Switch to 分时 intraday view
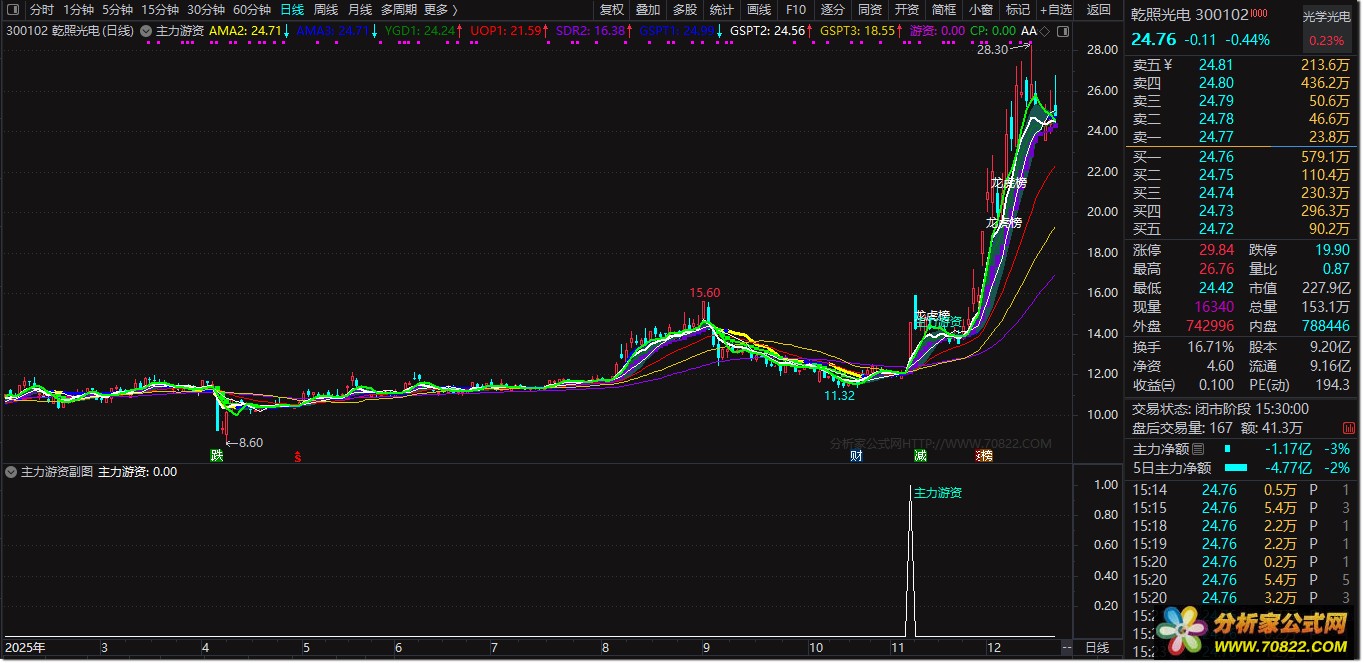This screenshot has width=1364, height=663. click(42, 10)
